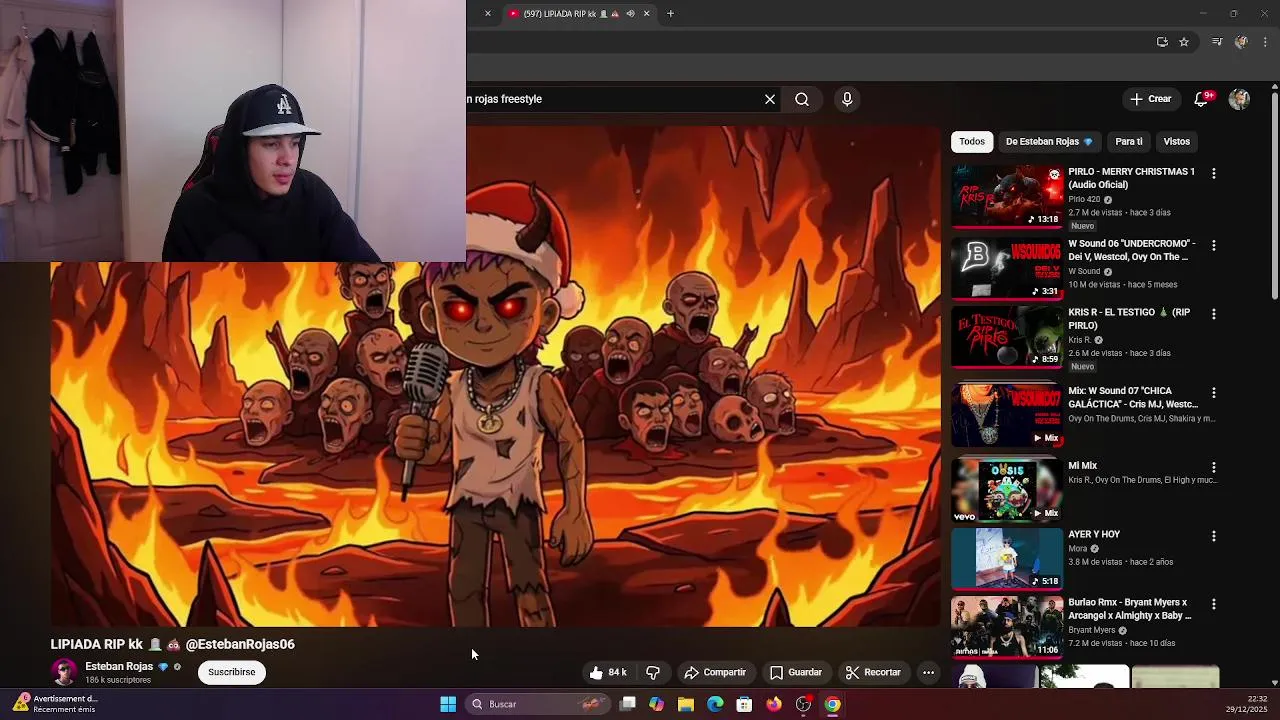1280x720 pixels.
Task: Click Windows taskbar Buscar search box
Action: [538, 704]
